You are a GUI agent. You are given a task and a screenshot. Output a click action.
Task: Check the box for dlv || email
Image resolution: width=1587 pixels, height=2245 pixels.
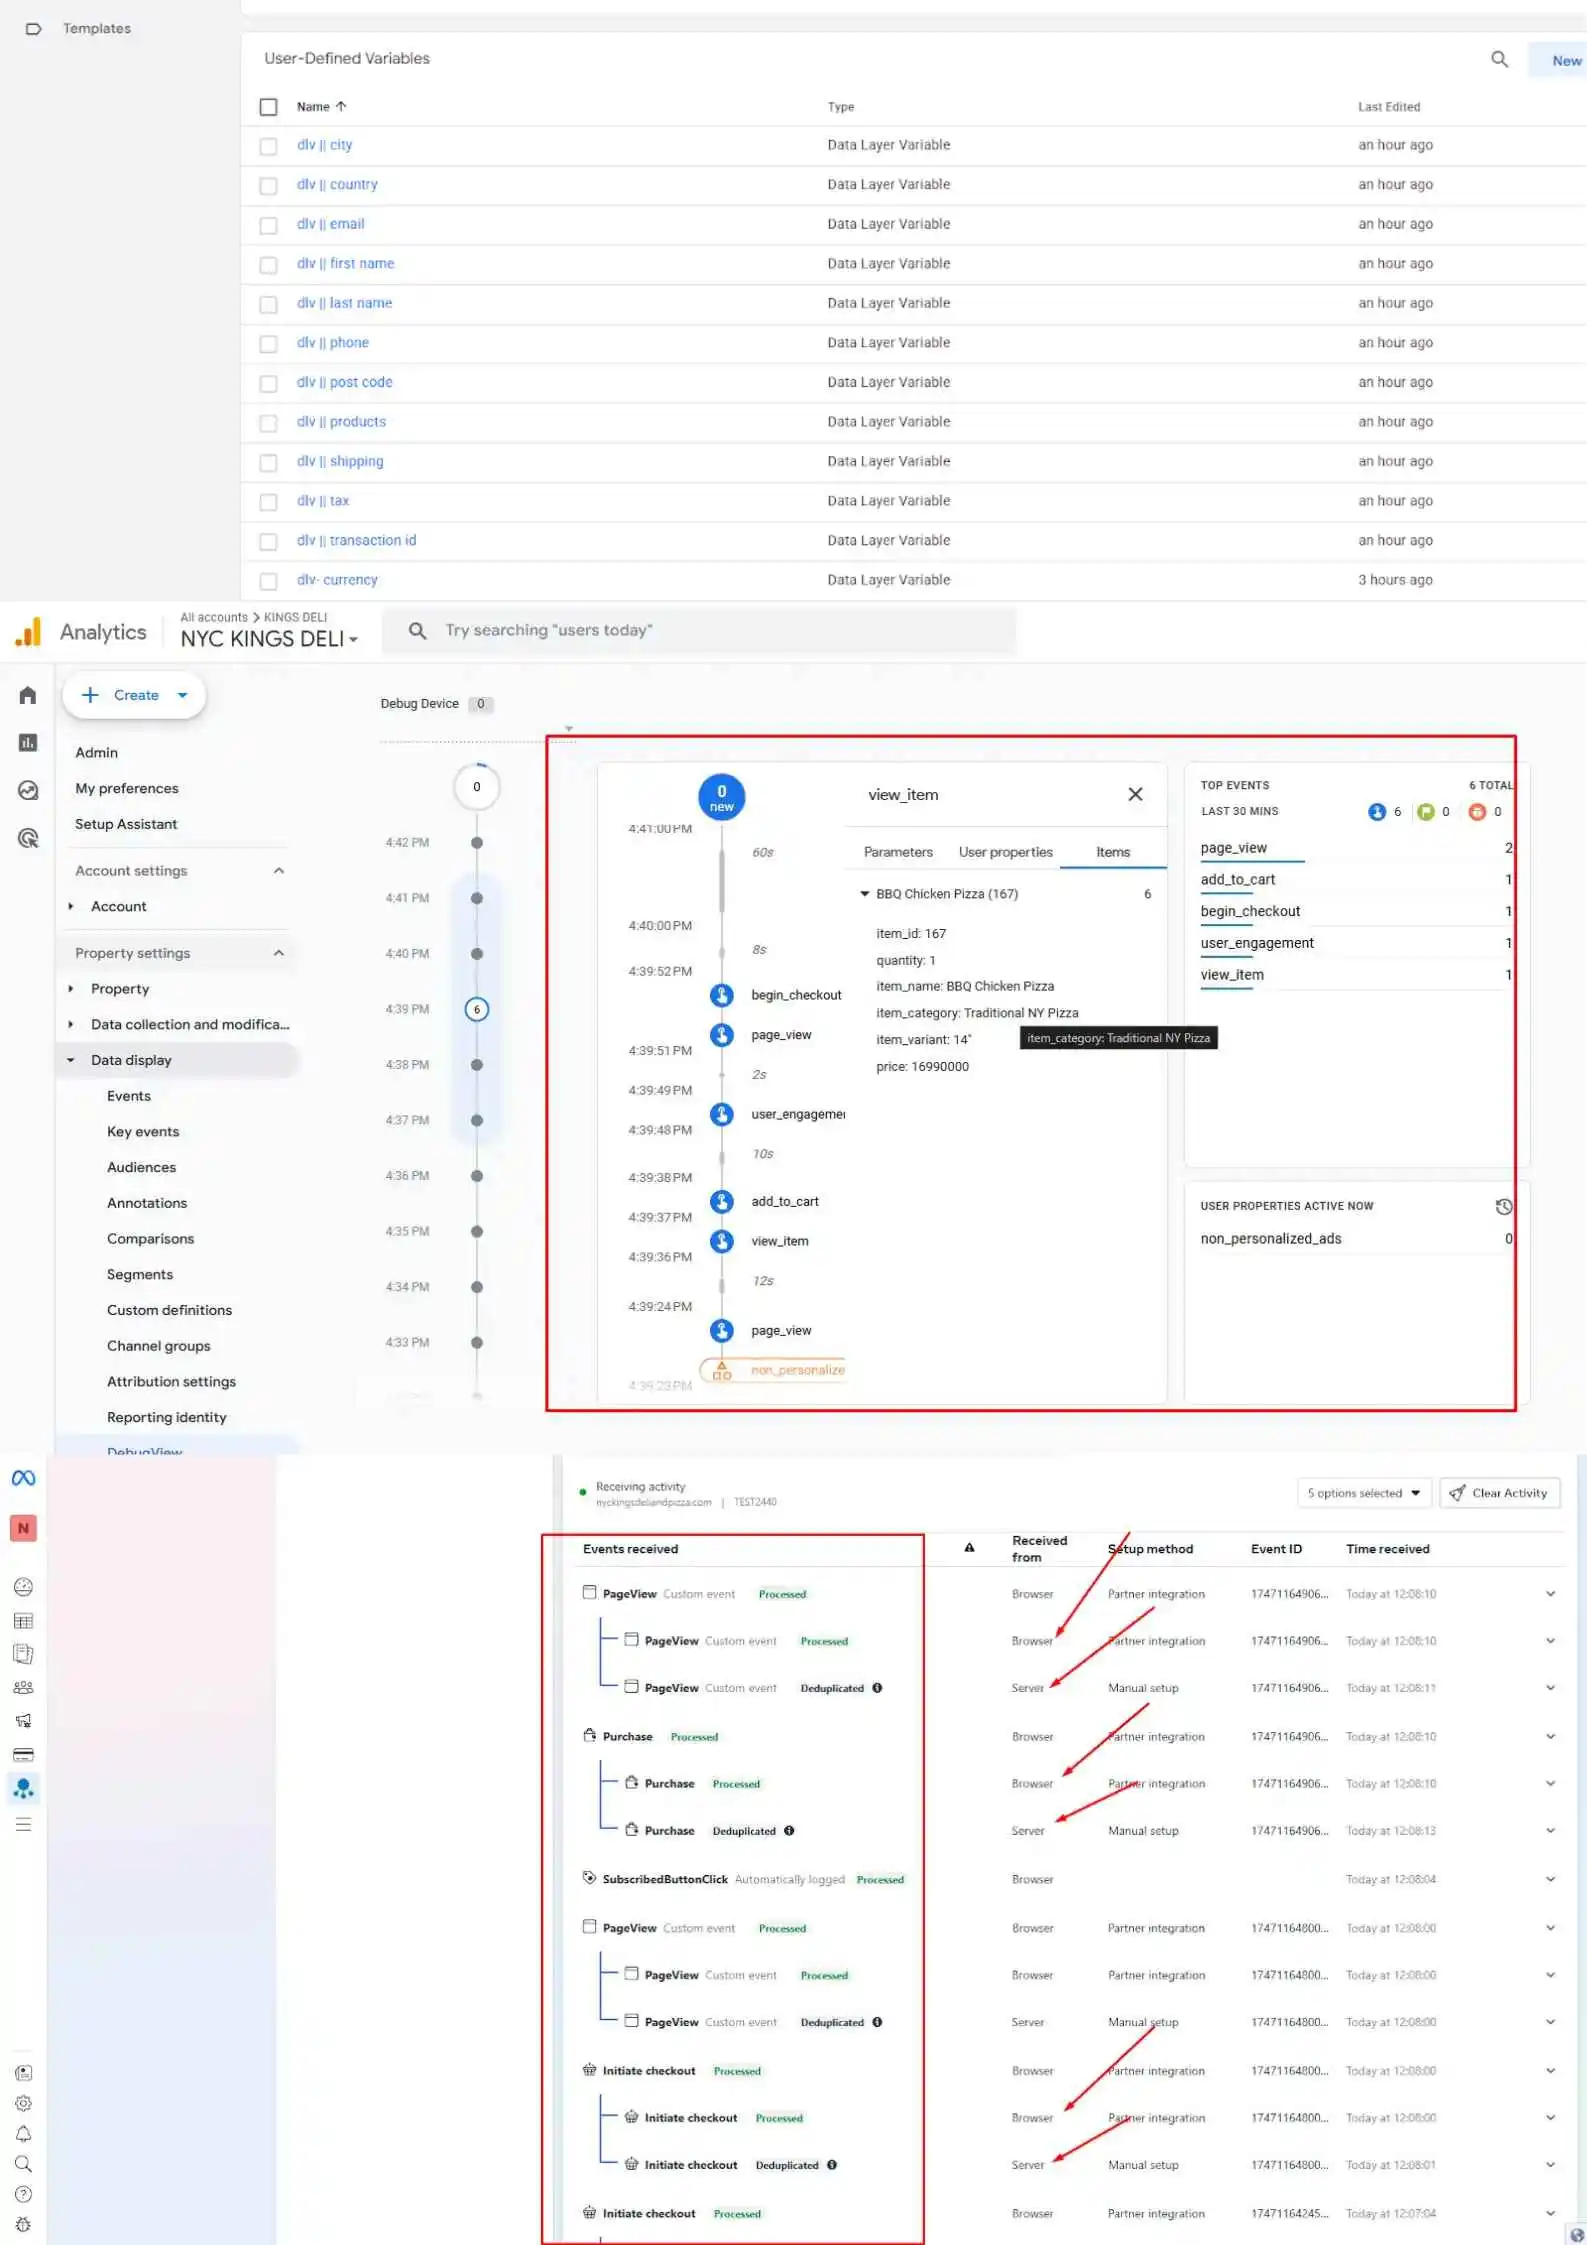pyautogui.click(x=268, y=225)
